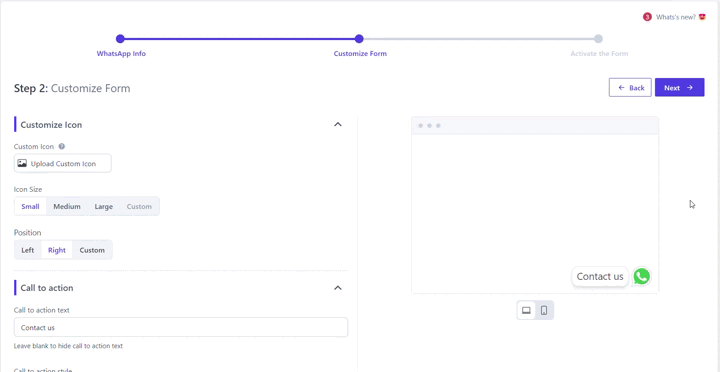This screenshot has height=372, width=720.
Task: Click the Customize Form progress dot
Action: click(x=359, y=39)
